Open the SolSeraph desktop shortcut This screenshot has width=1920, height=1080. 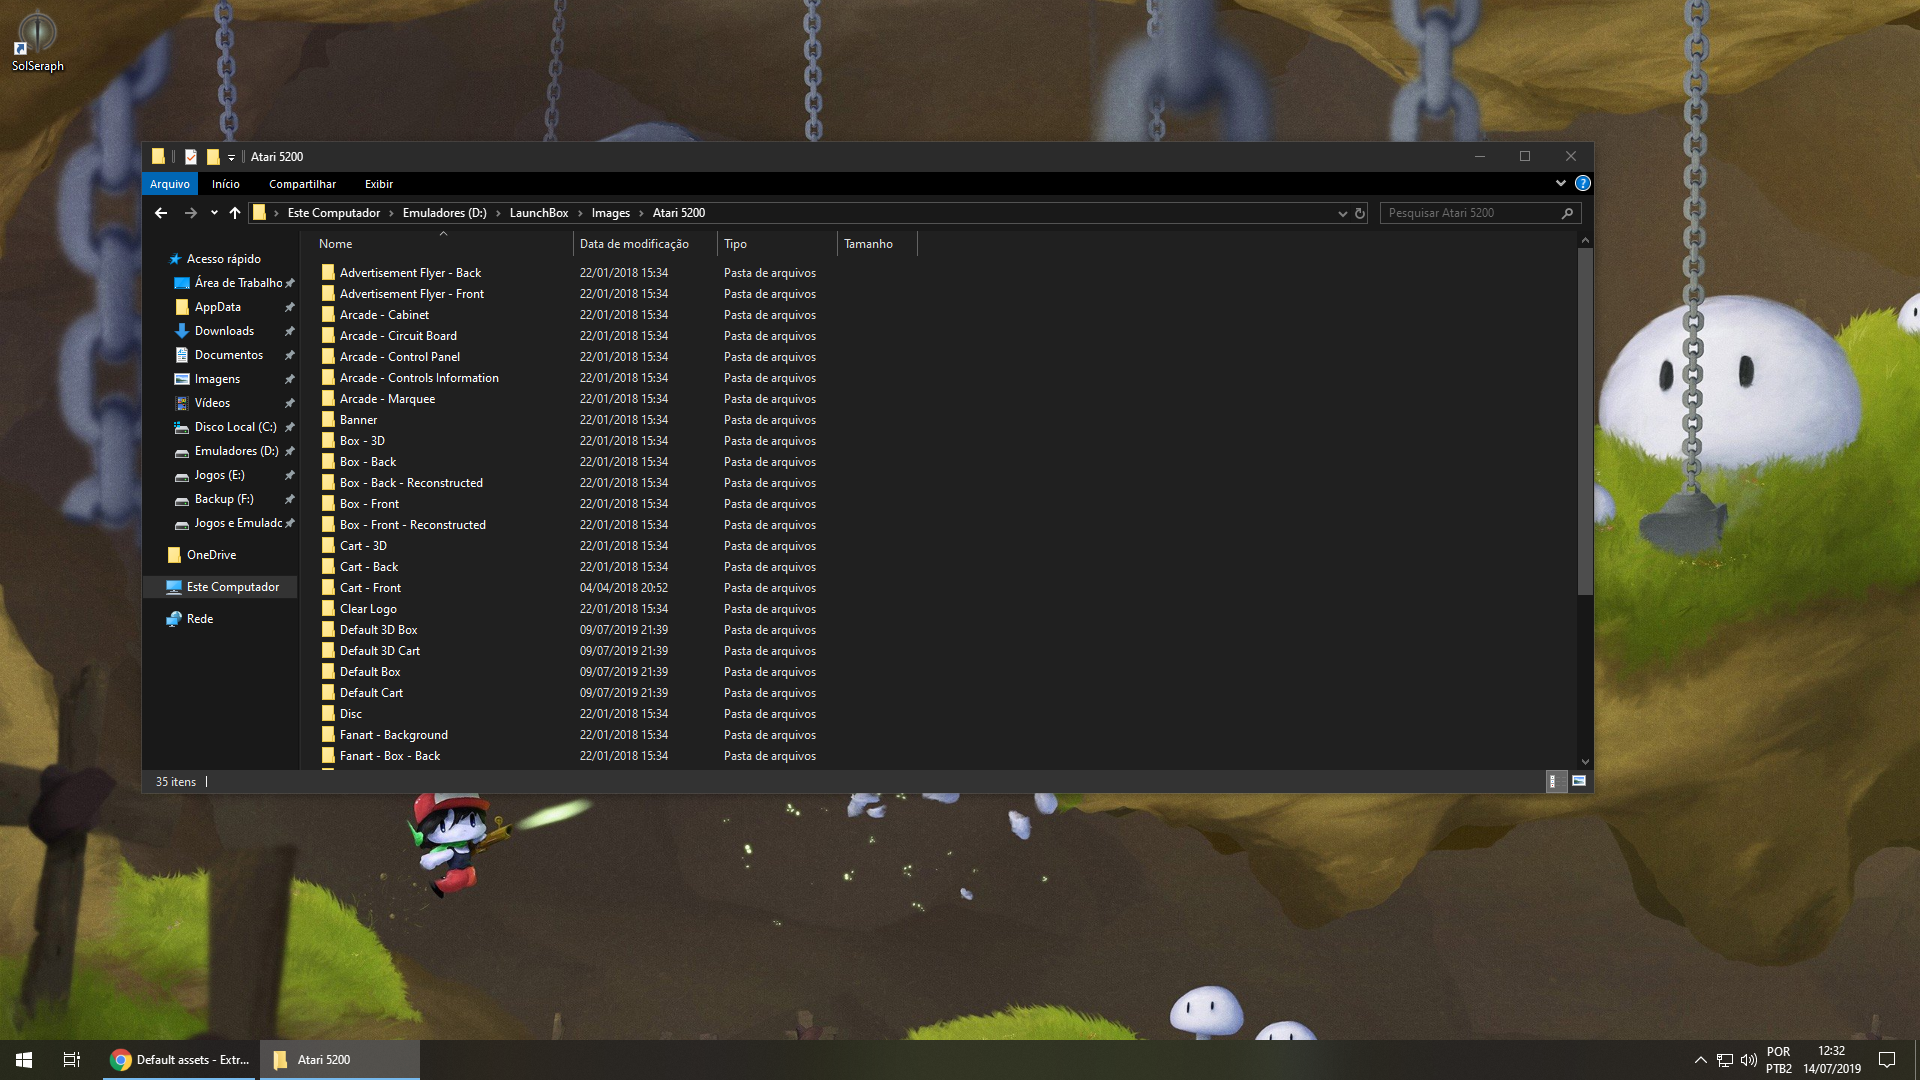pyautogui.click(x=37, y=41)
